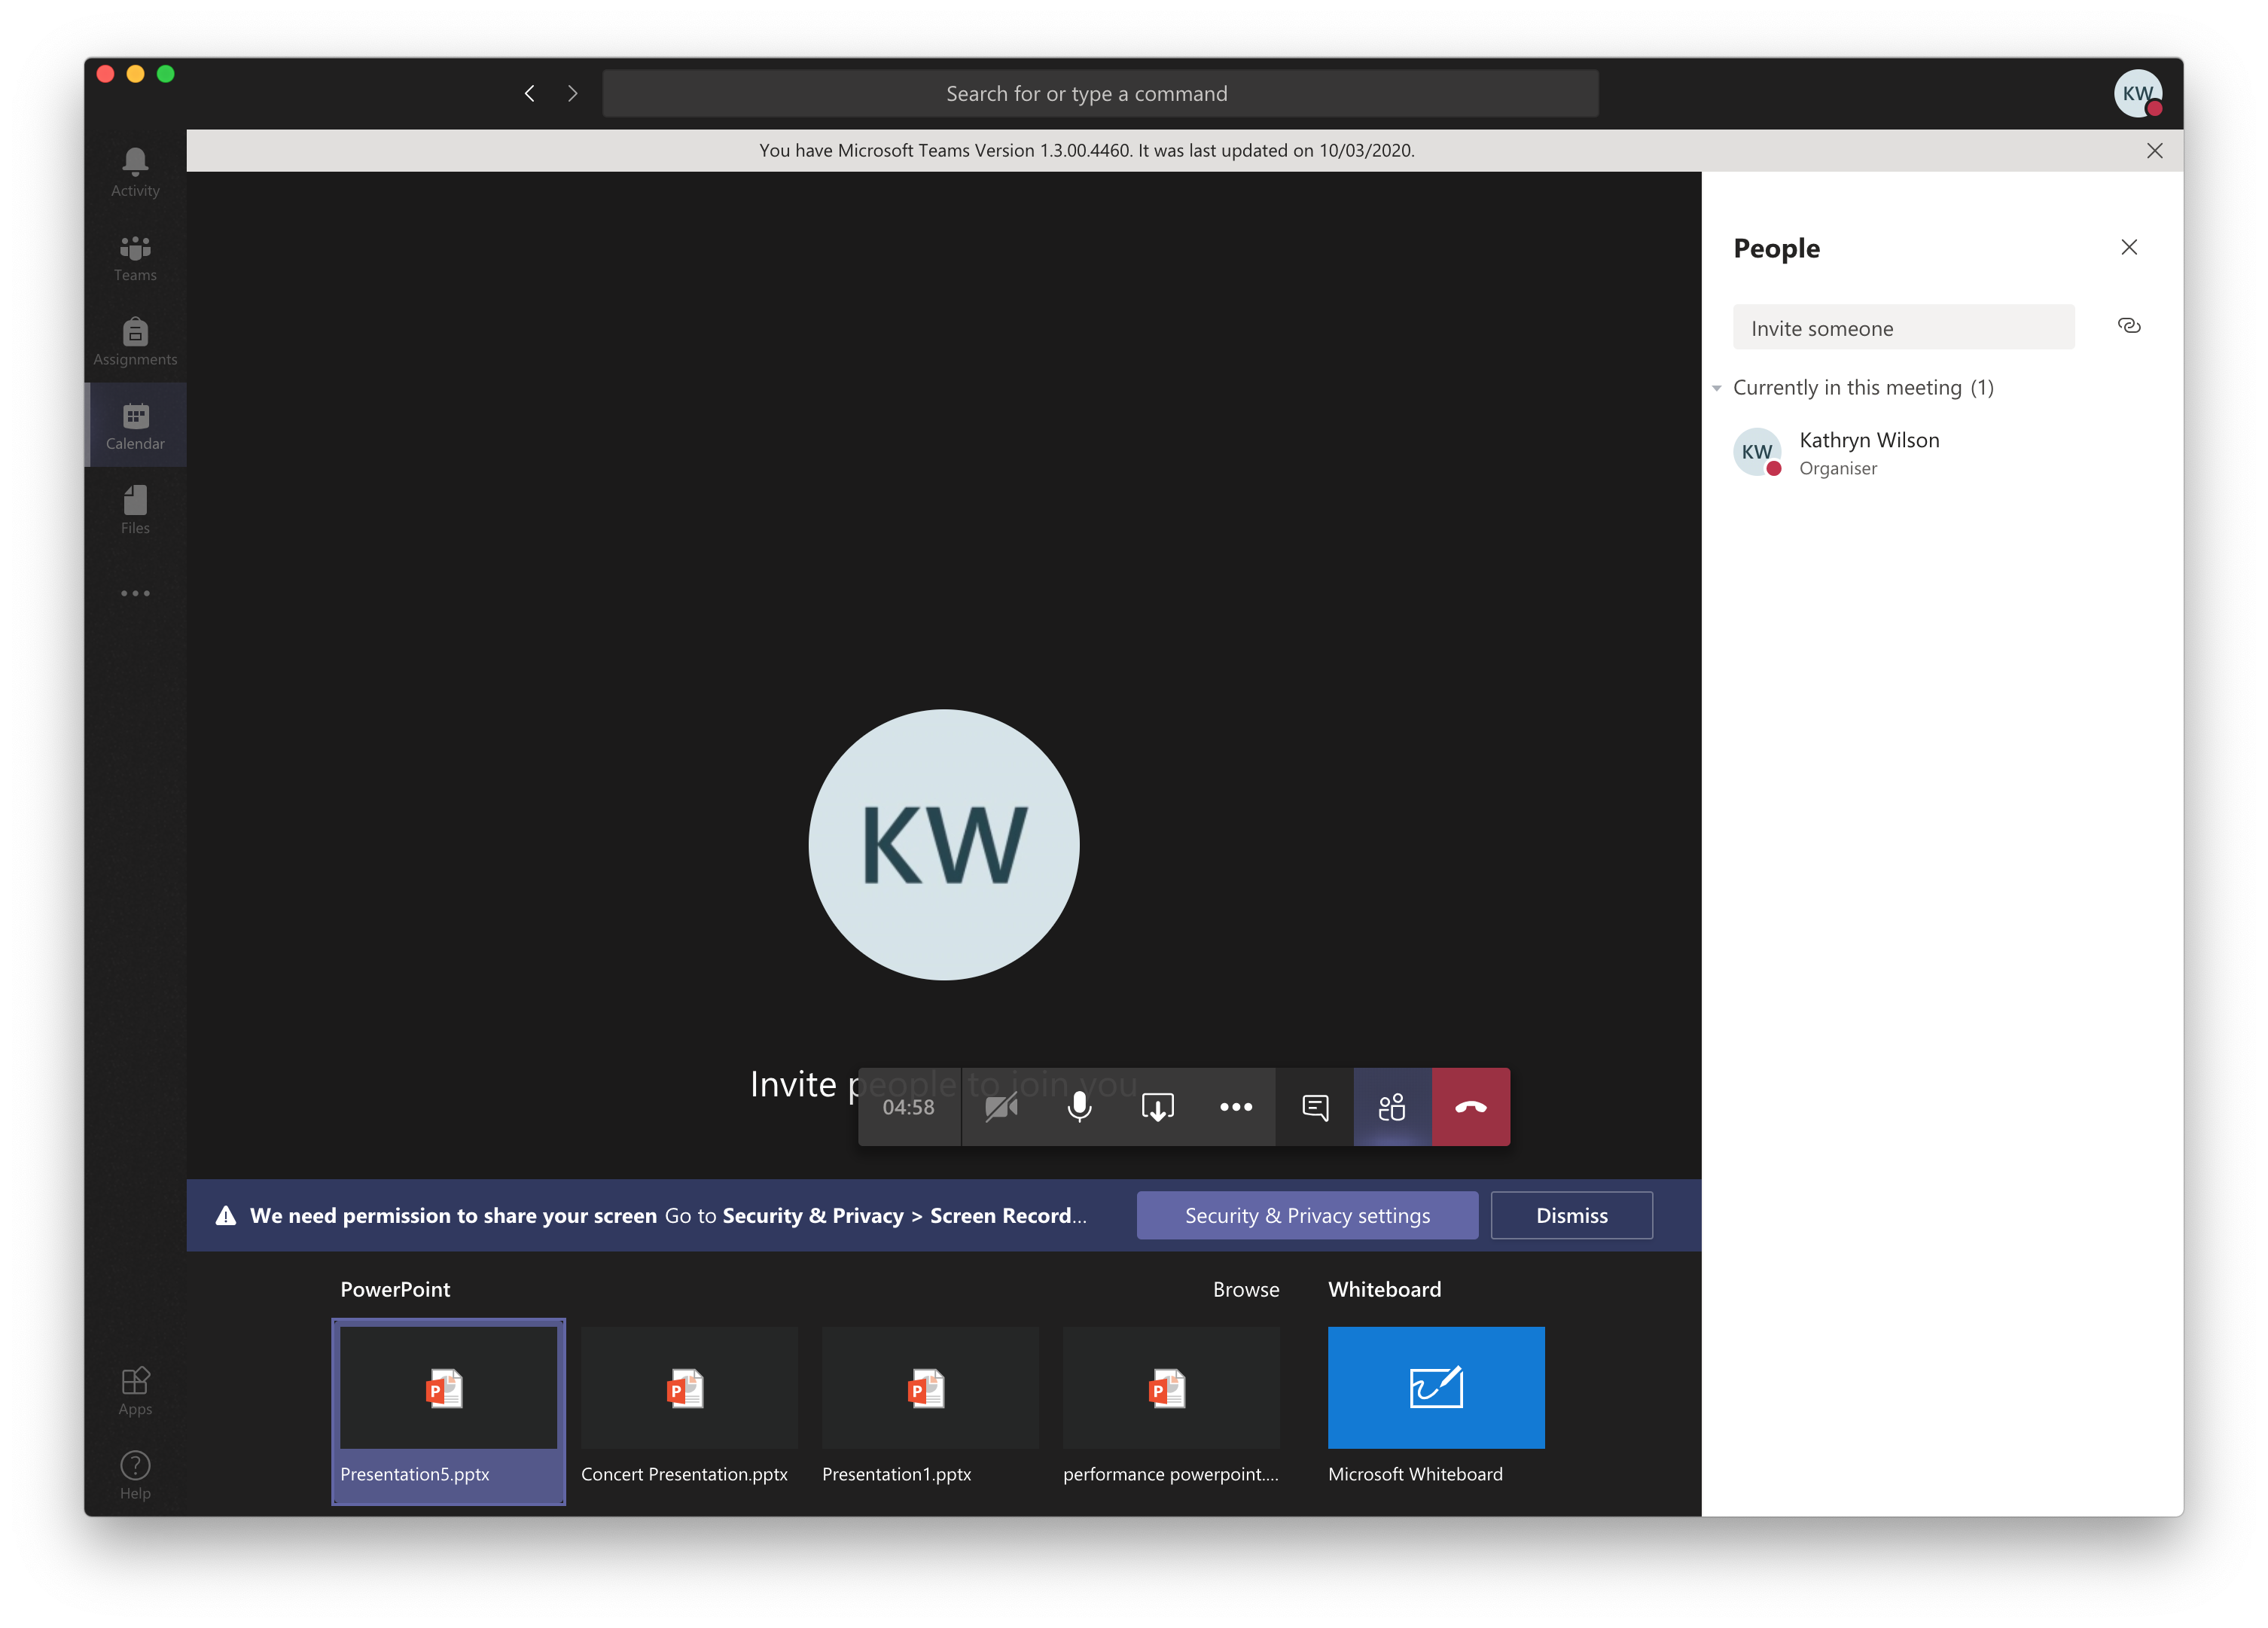
Task: Browse for a PowerPoint file
Action: pos(1245,1289)
